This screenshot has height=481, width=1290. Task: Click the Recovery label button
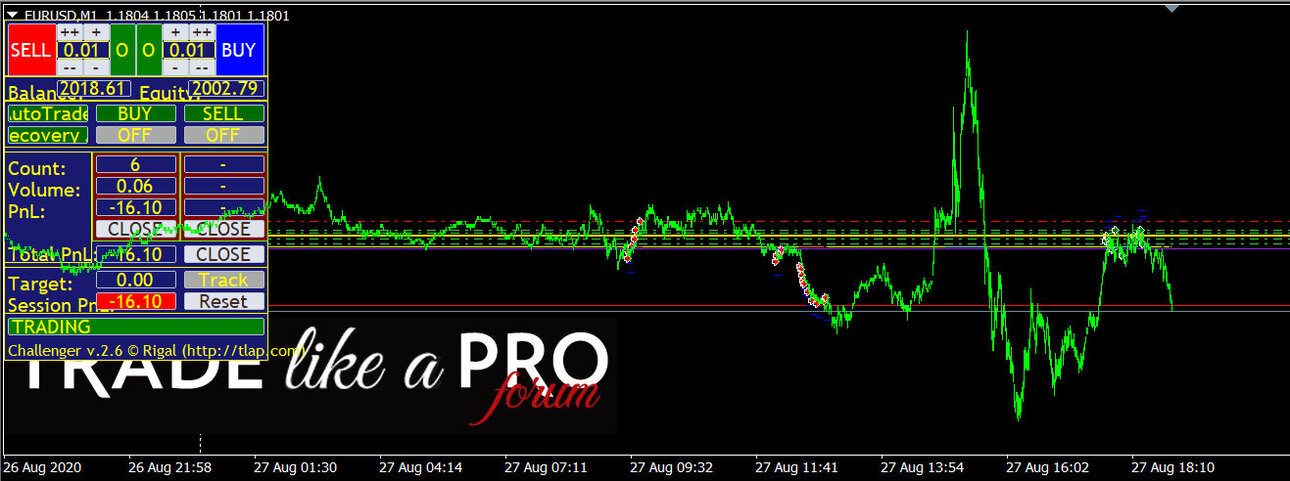(x=48, y=135)
